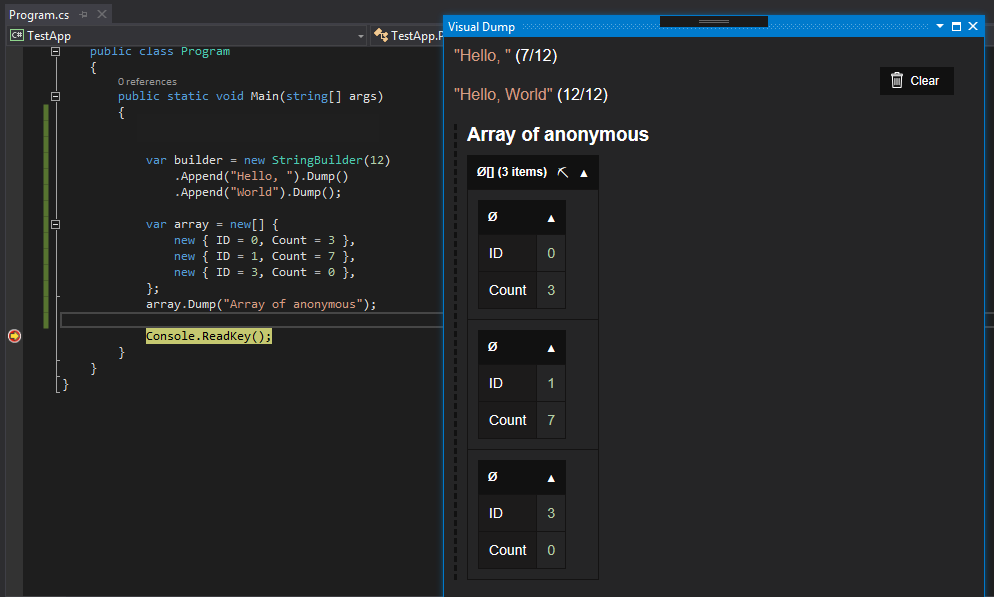Open the Visual Dump window options dropdown
This screenshot has height=597, width=994.
coord(939,27)
